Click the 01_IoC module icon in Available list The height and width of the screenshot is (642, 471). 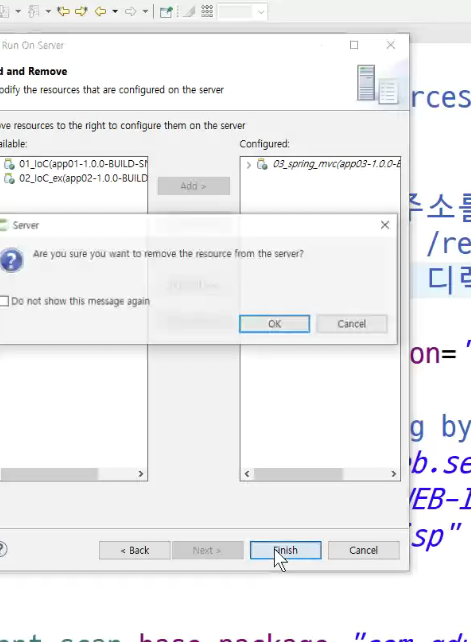tap(9, 164)
